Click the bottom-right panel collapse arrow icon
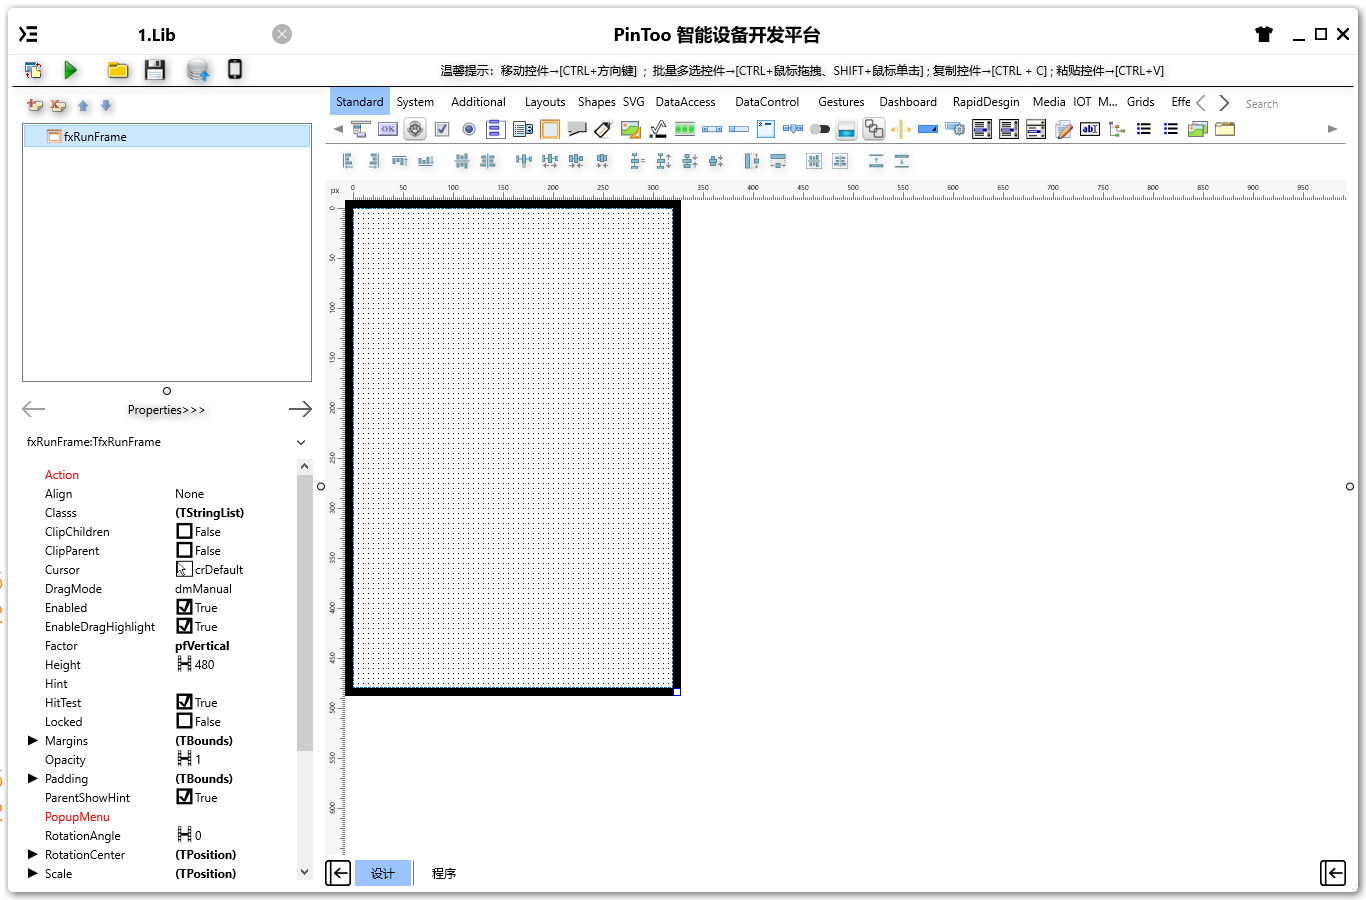Screen dimensions: 1366x900 [x=1333, y=873]
